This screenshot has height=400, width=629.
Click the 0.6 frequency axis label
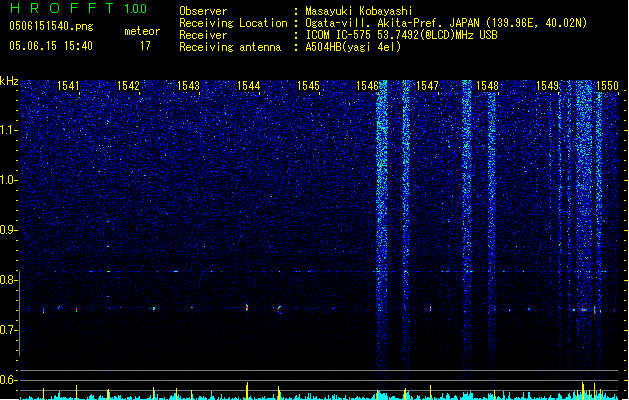point(8,380)
